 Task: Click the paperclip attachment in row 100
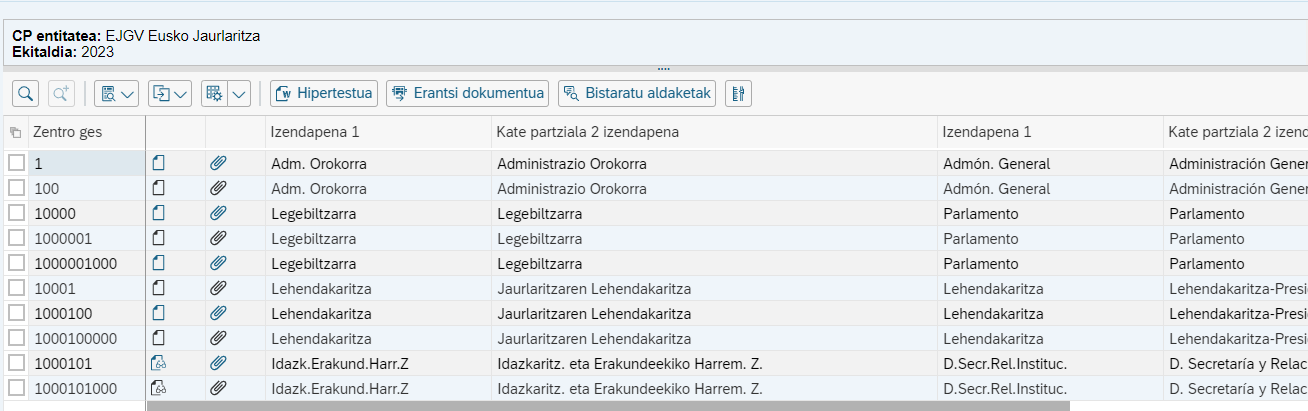coord(219,188)
